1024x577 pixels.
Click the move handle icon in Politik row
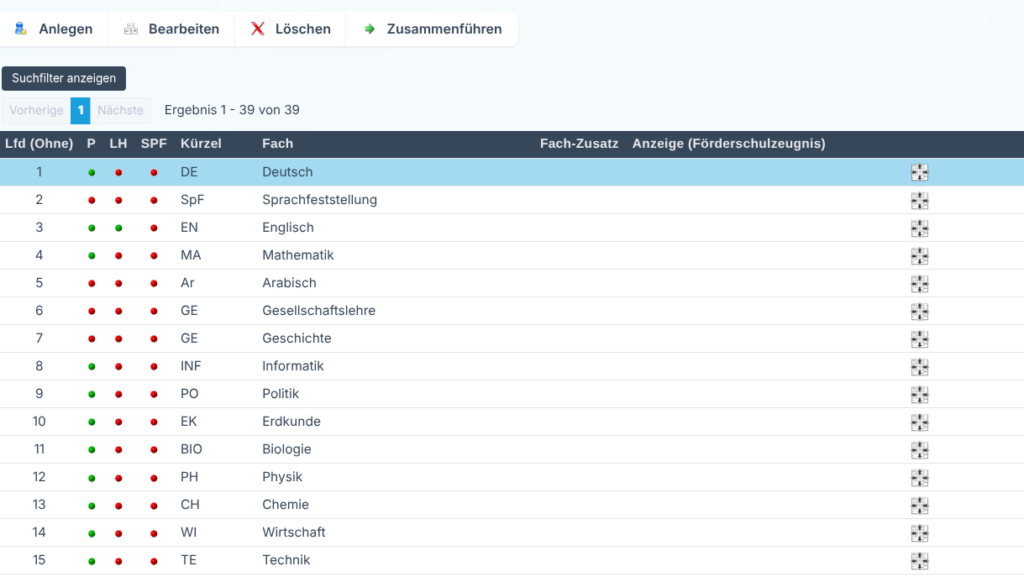pos(920,394)
